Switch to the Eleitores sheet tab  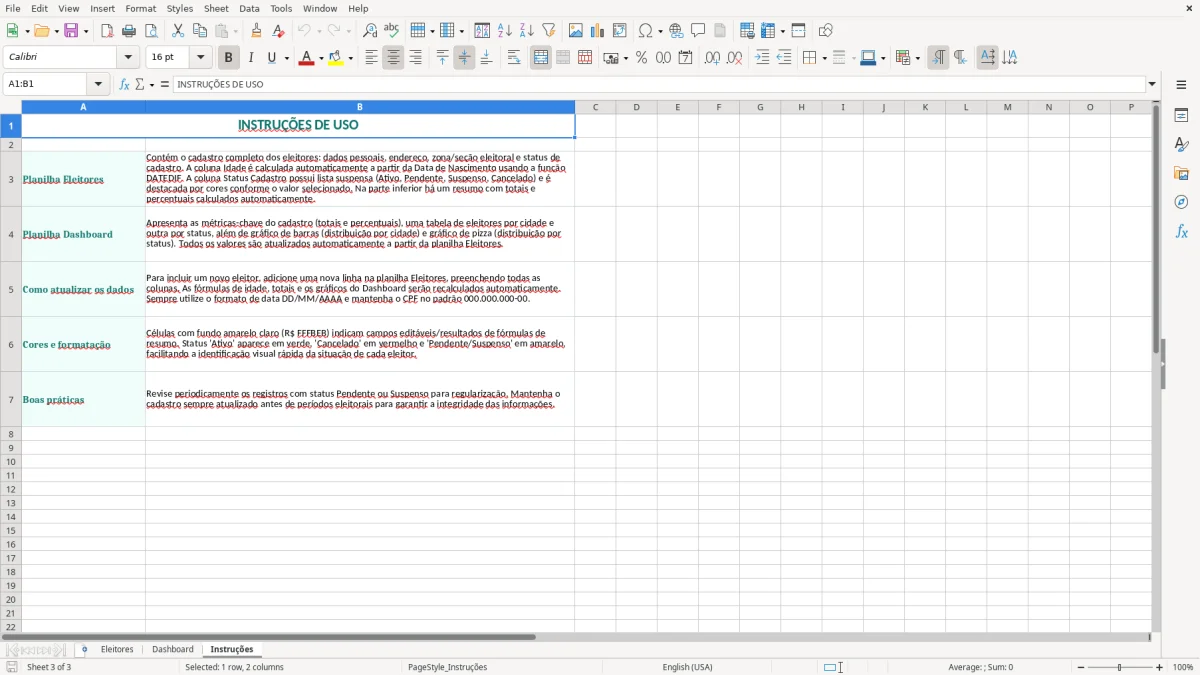click(117, 649)
